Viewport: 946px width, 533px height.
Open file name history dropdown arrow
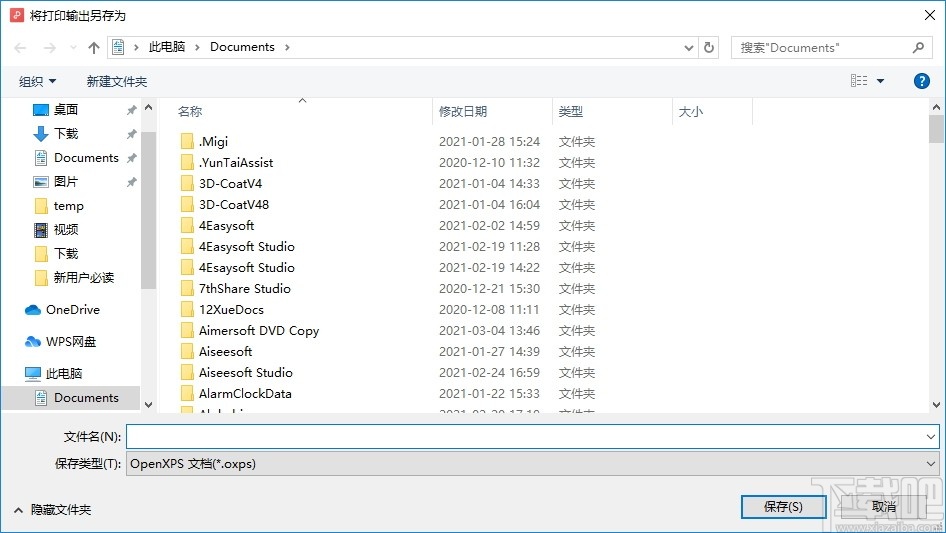click(931, 436)
